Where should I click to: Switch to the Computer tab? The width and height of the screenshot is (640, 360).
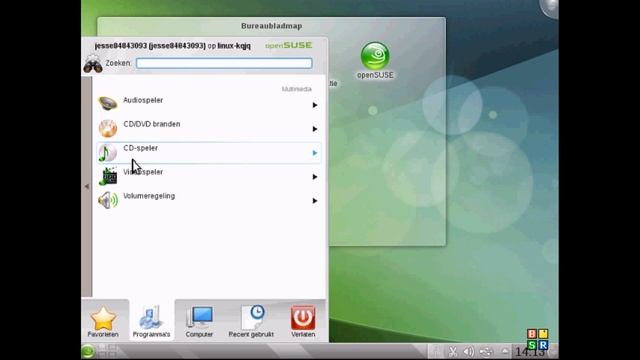(199, 322)
